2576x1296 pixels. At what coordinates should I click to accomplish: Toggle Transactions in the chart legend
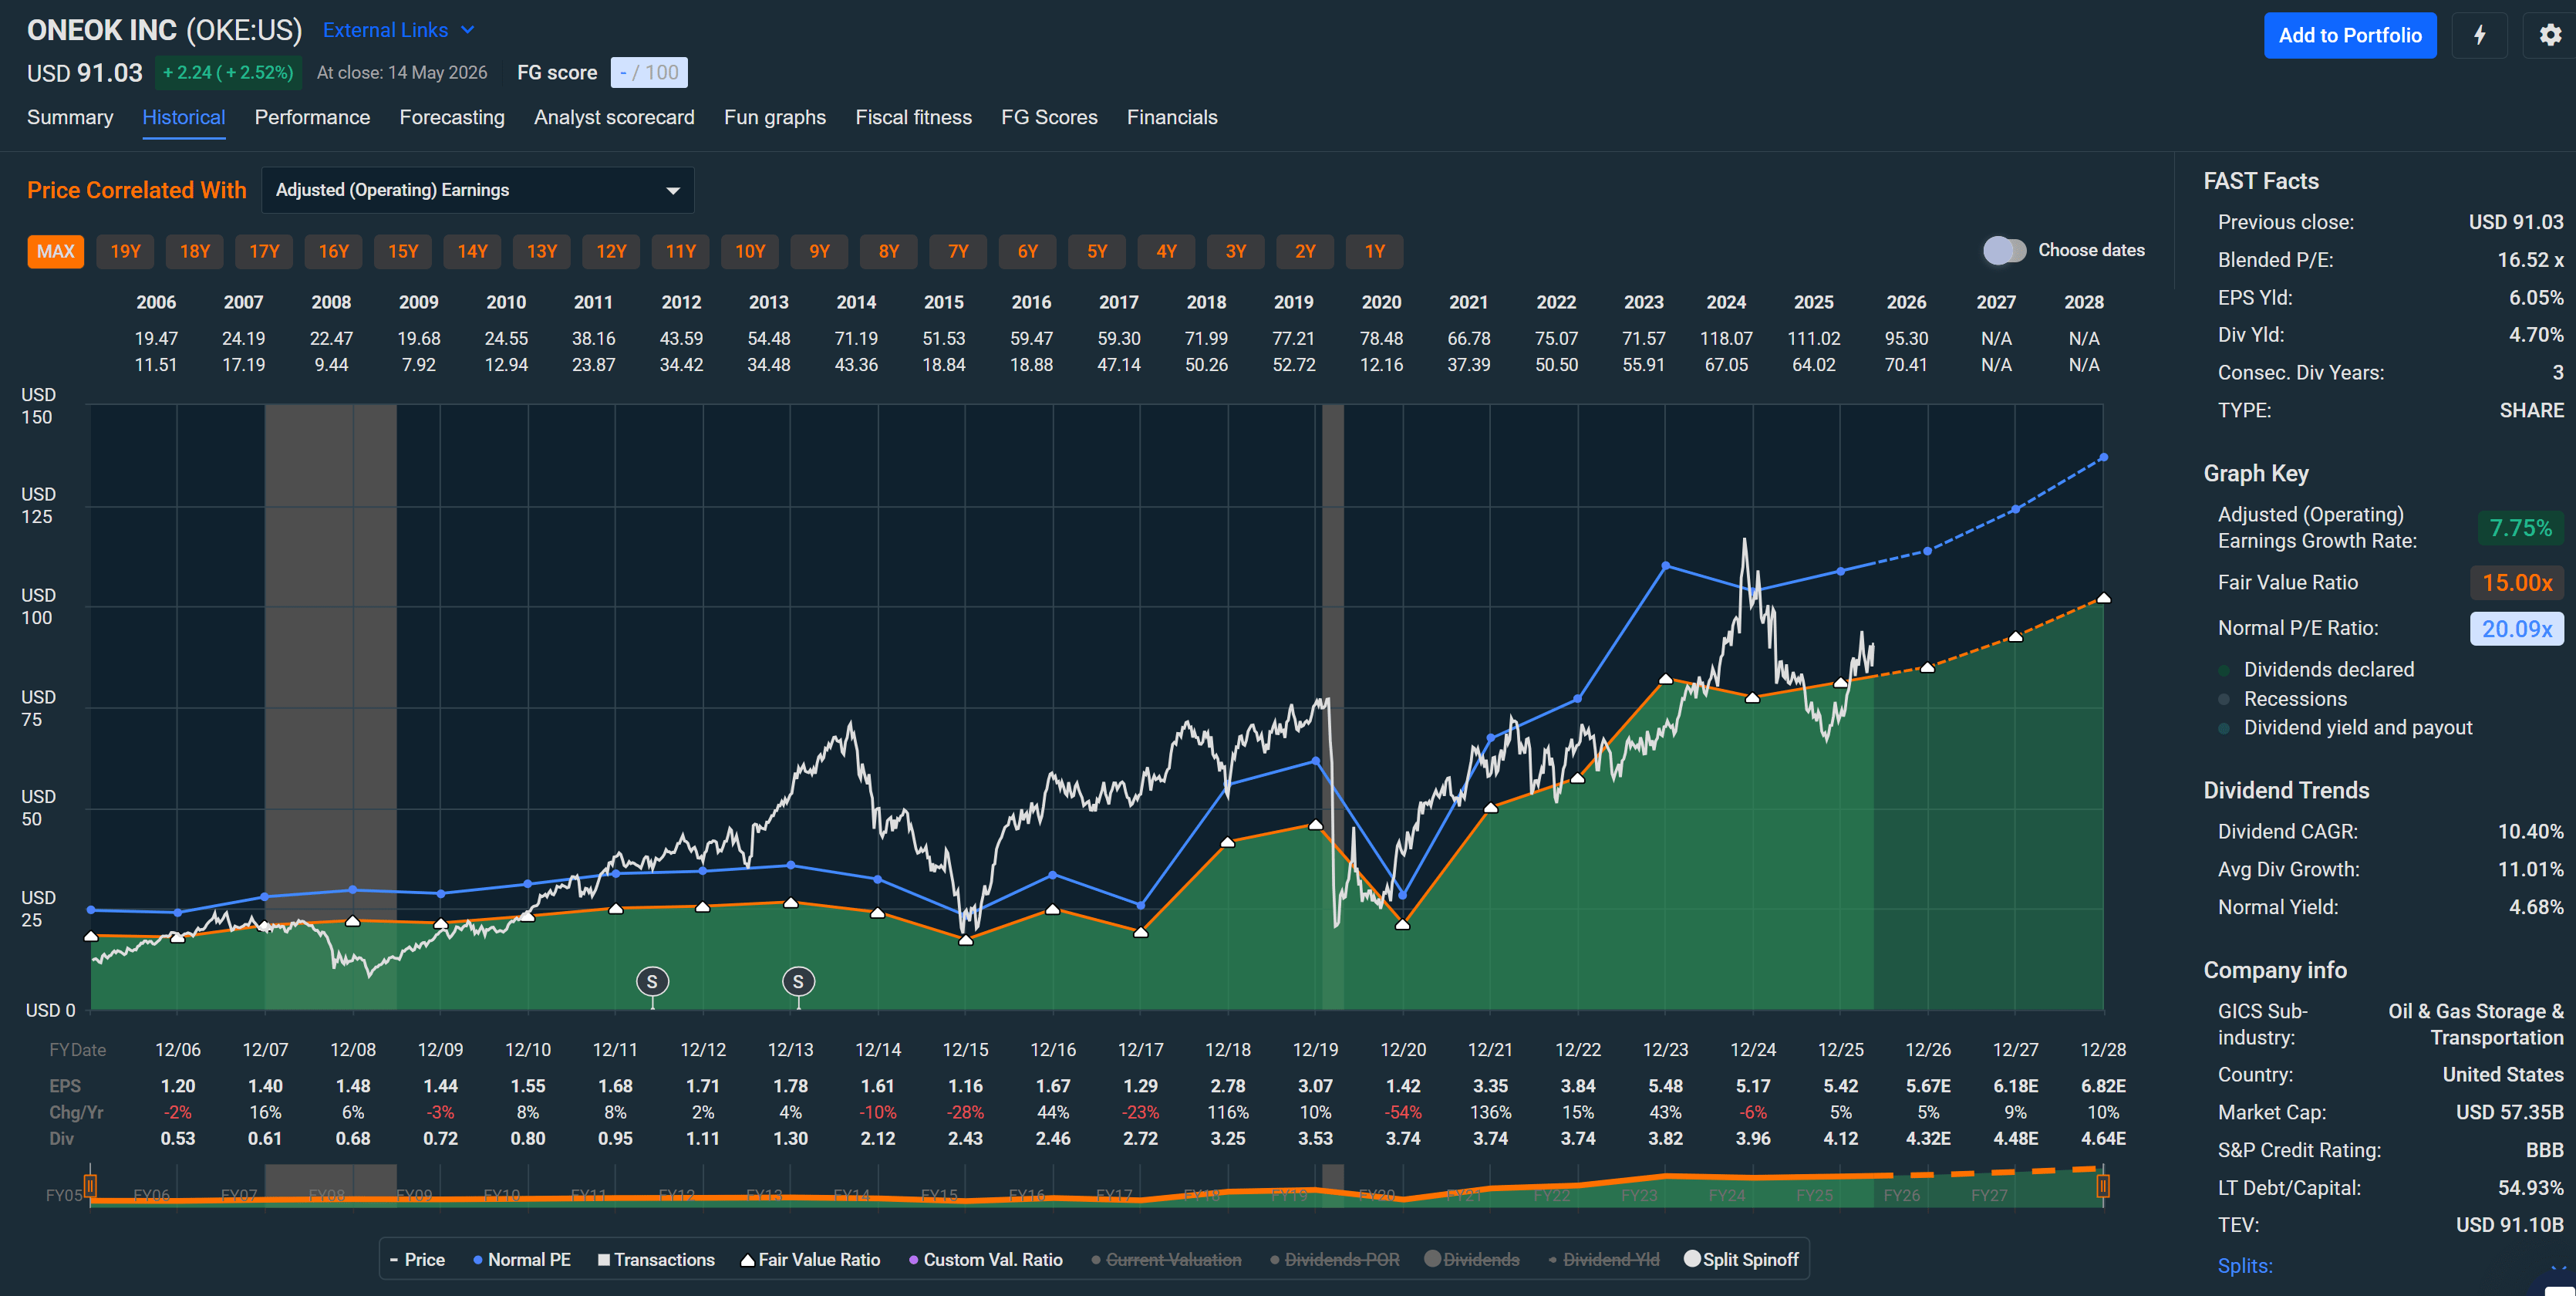656,1260
